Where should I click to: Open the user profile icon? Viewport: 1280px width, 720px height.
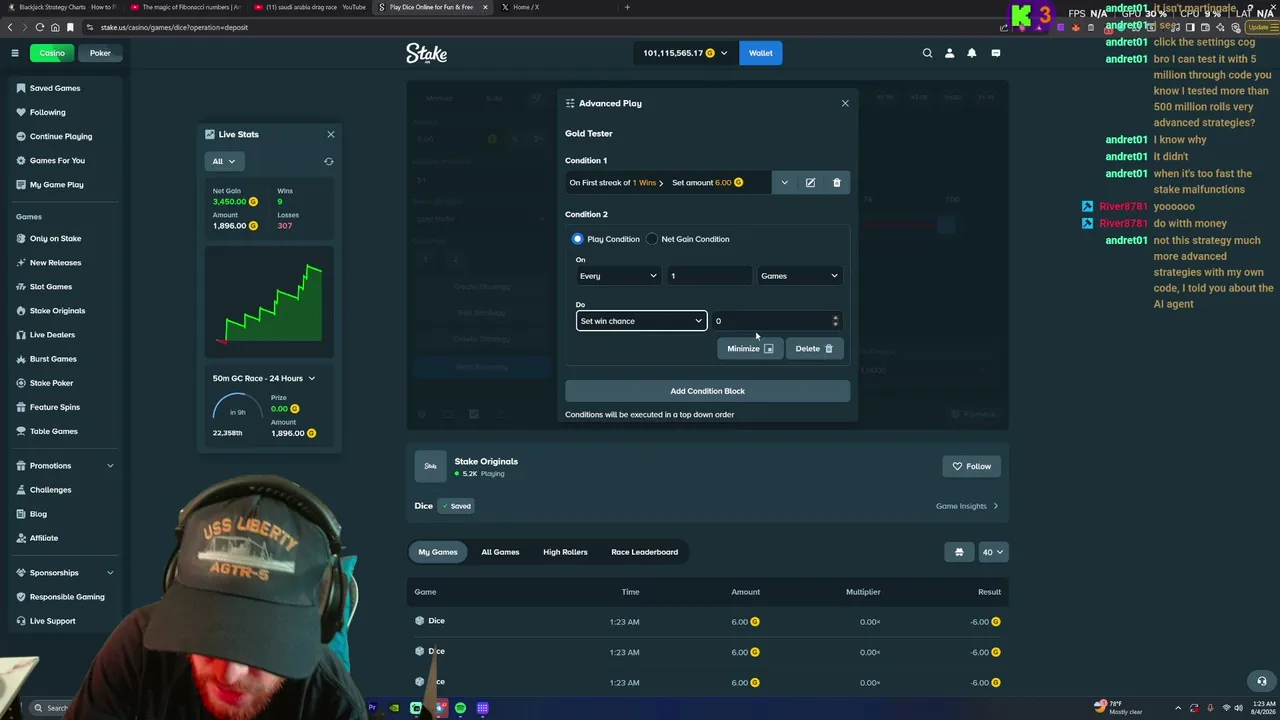click(949, 53)
